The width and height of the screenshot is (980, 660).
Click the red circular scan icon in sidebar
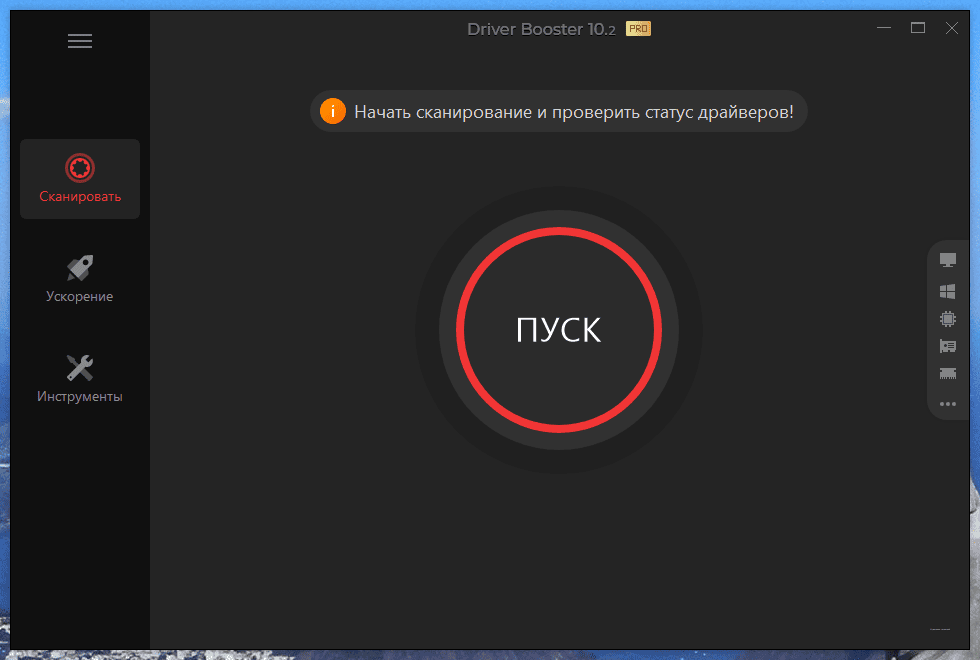coord(80,167)
